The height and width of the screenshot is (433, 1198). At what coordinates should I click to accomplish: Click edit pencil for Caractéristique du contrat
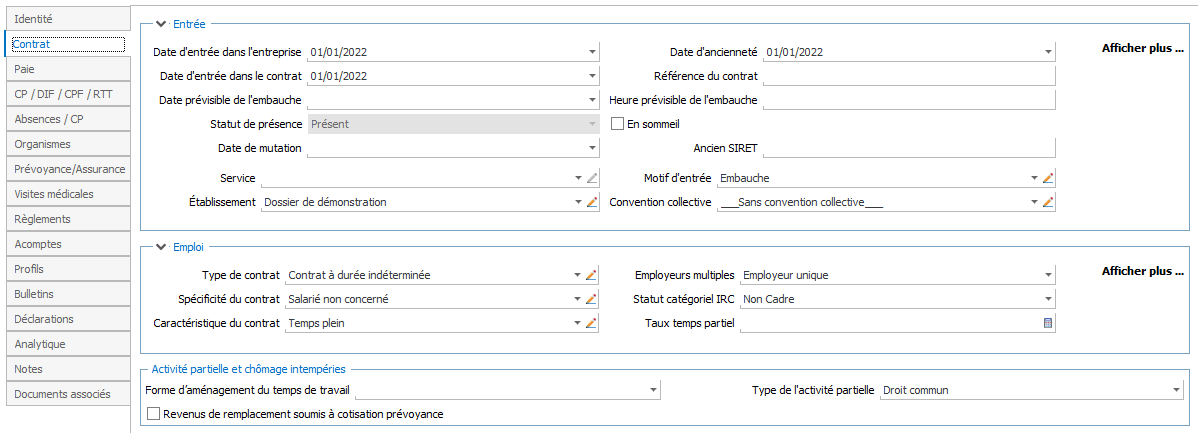[592, 323]
